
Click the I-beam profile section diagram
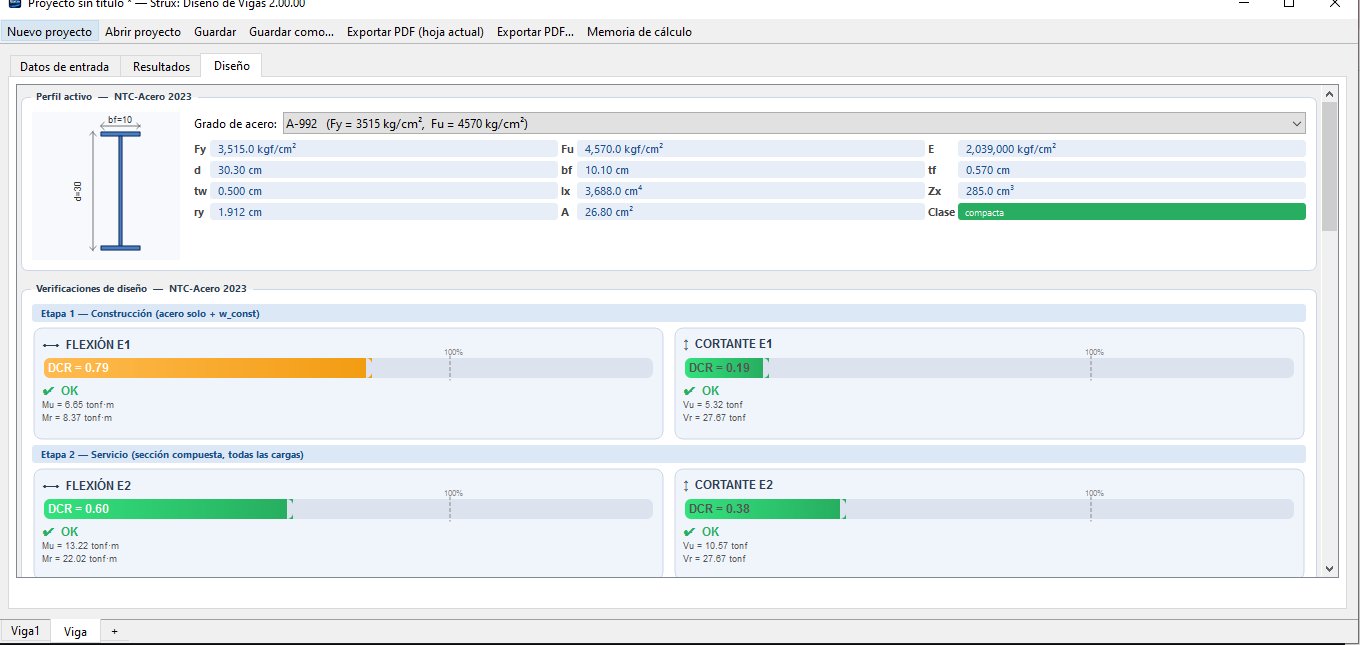tap(106, 185)
